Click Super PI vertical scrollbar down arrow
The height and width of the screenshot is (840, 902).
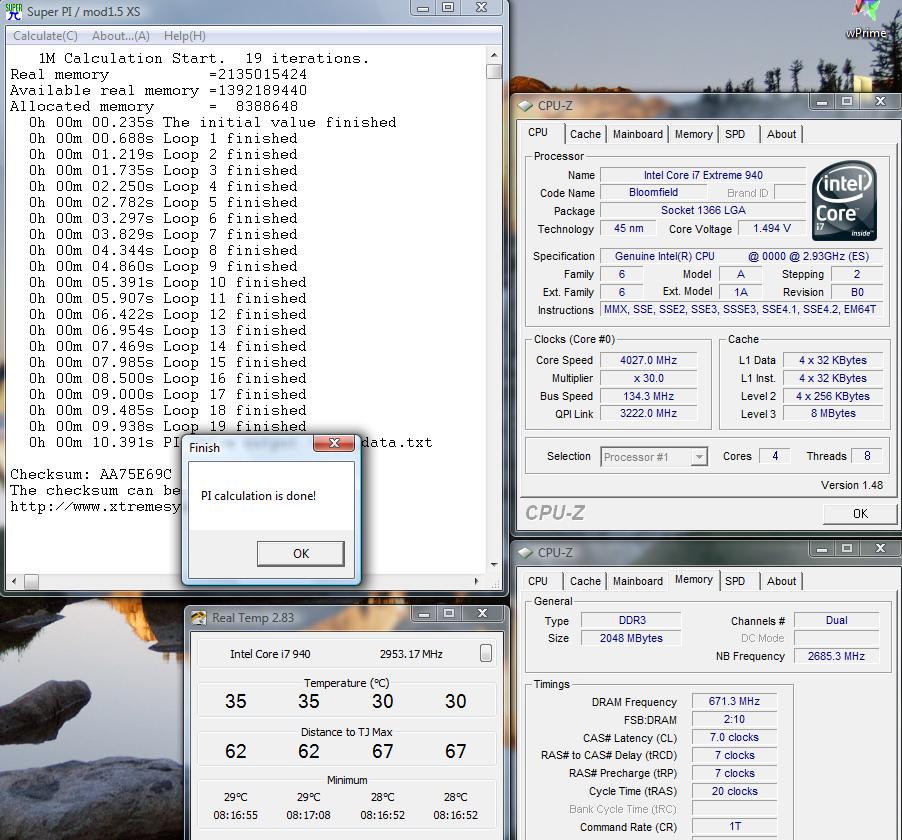(494, 565)
